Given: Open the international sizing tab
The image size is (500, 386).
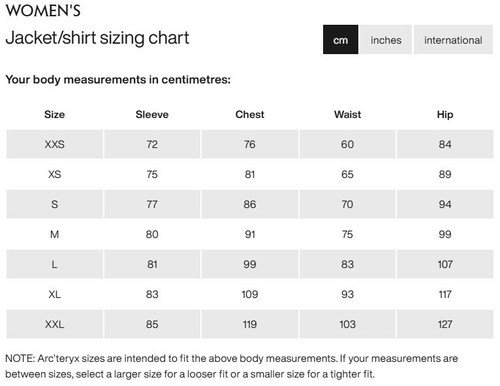Looking at the screenshot, I should pyautogui.click(x=453, y=39).
